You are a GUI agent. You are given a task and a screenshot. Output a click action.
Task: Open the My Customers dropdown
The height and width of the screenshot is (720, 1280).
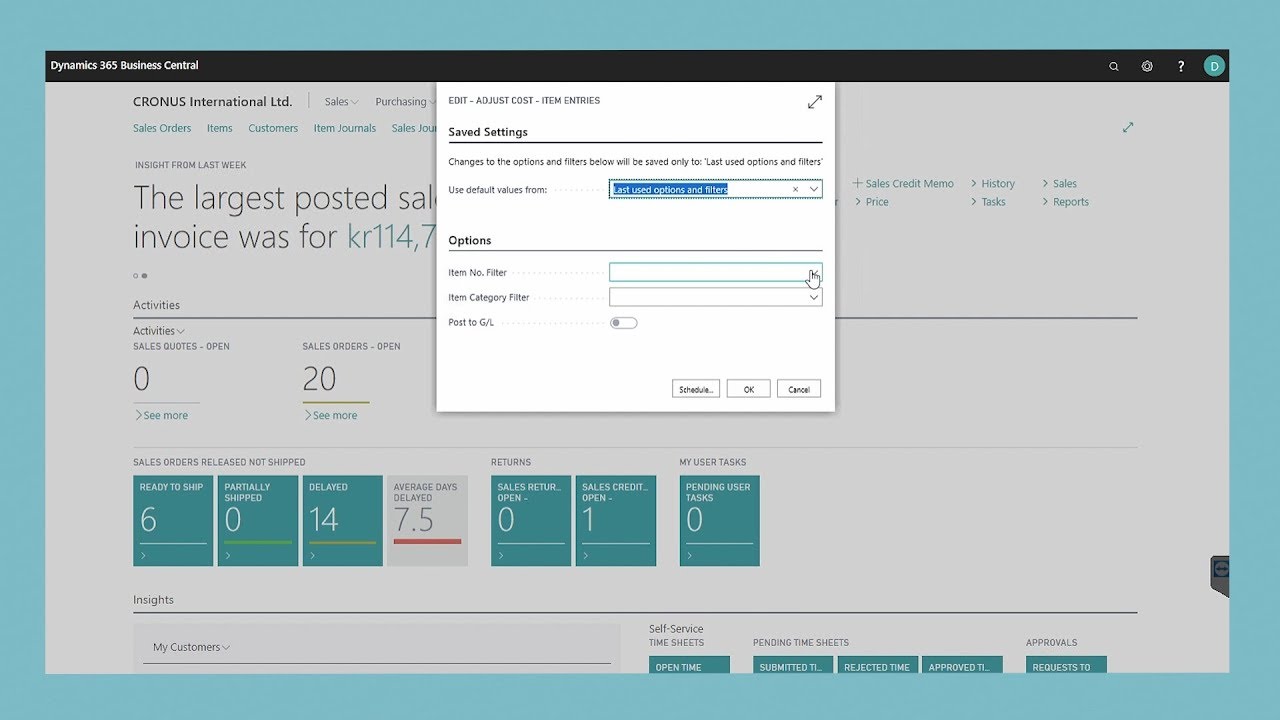191,647
